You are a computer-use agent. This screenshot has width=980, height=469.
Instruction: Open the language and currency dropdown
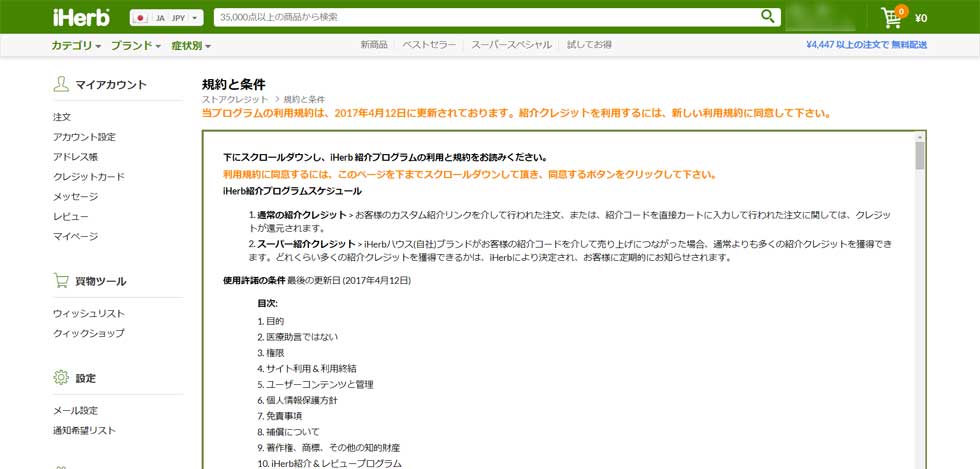point(167,17)
